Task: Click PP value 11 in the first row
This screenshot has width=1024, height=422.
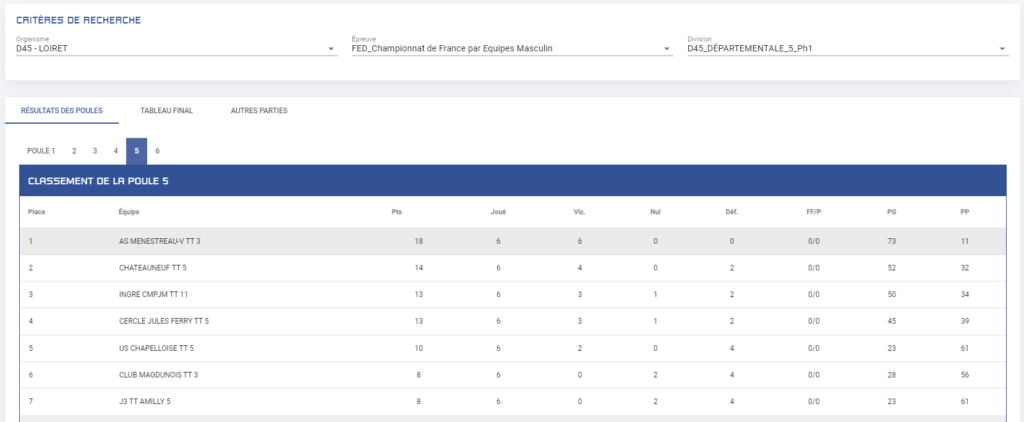Action: tap(965, 241)
